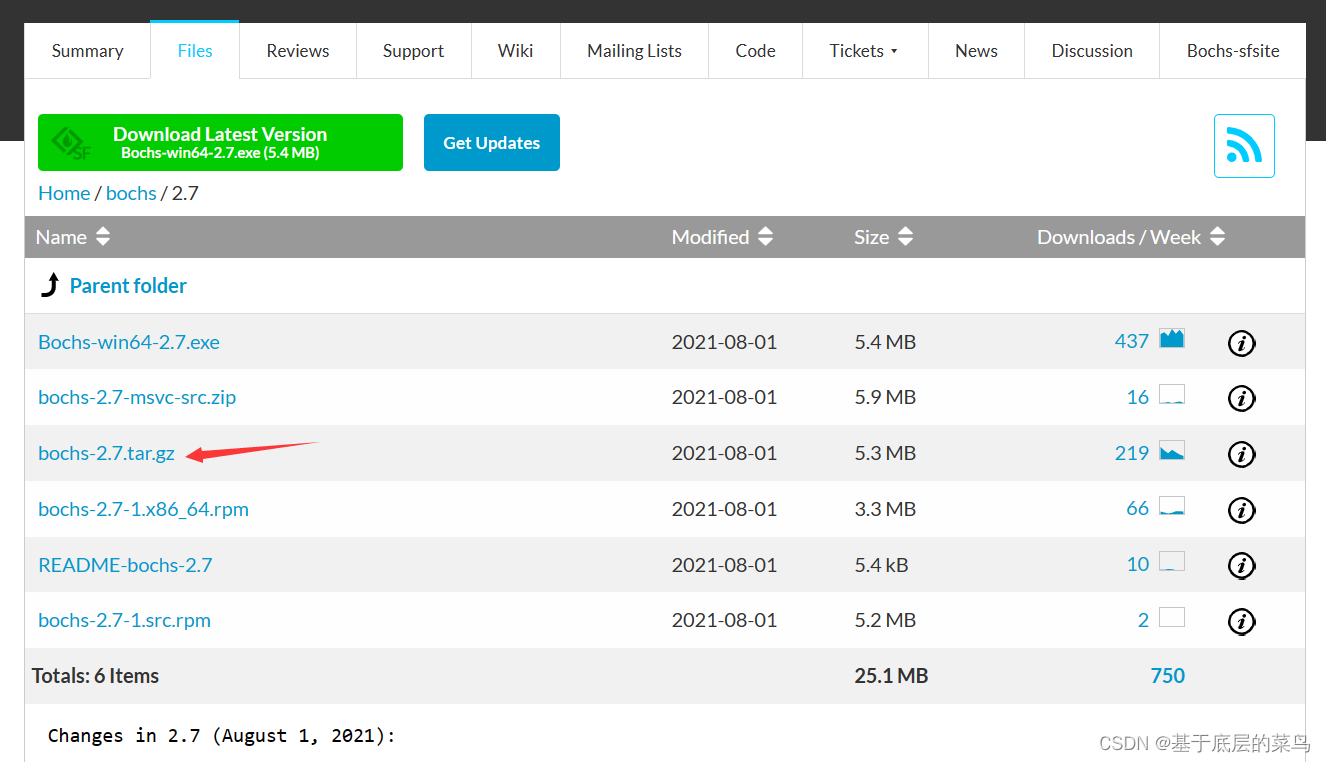Click the 66 weekly downloads count
1326x762 pixels.
point(1138,508)
